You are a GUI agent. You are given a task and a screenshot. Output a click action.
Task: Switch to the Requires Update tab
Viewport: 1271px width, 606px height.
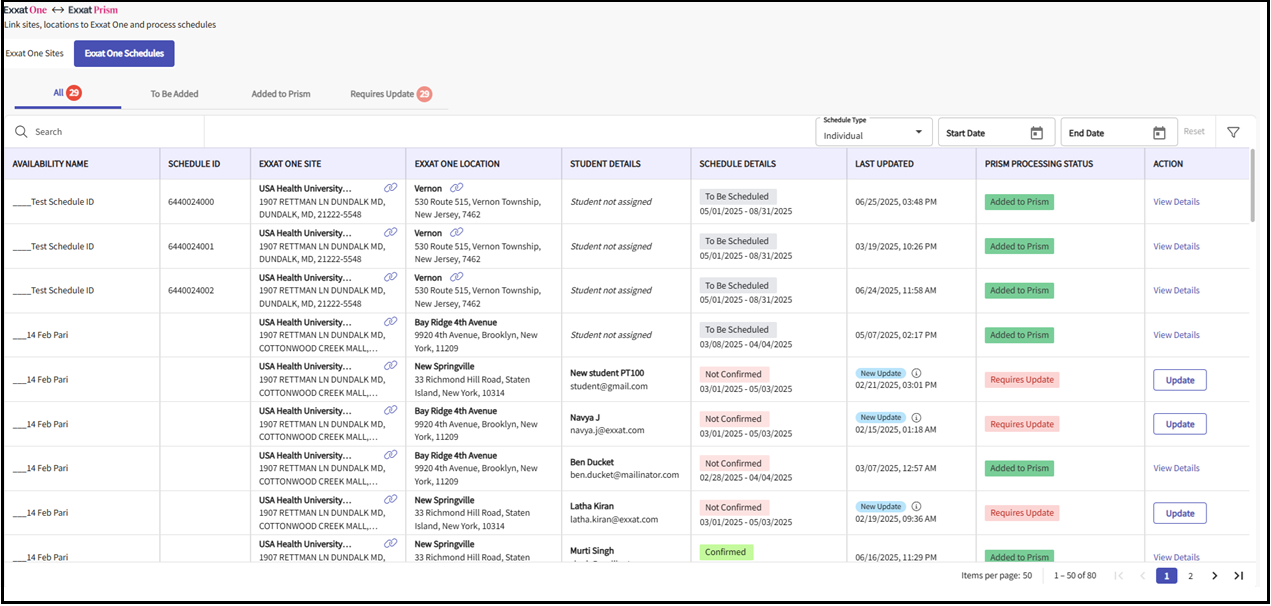point(390,94)
